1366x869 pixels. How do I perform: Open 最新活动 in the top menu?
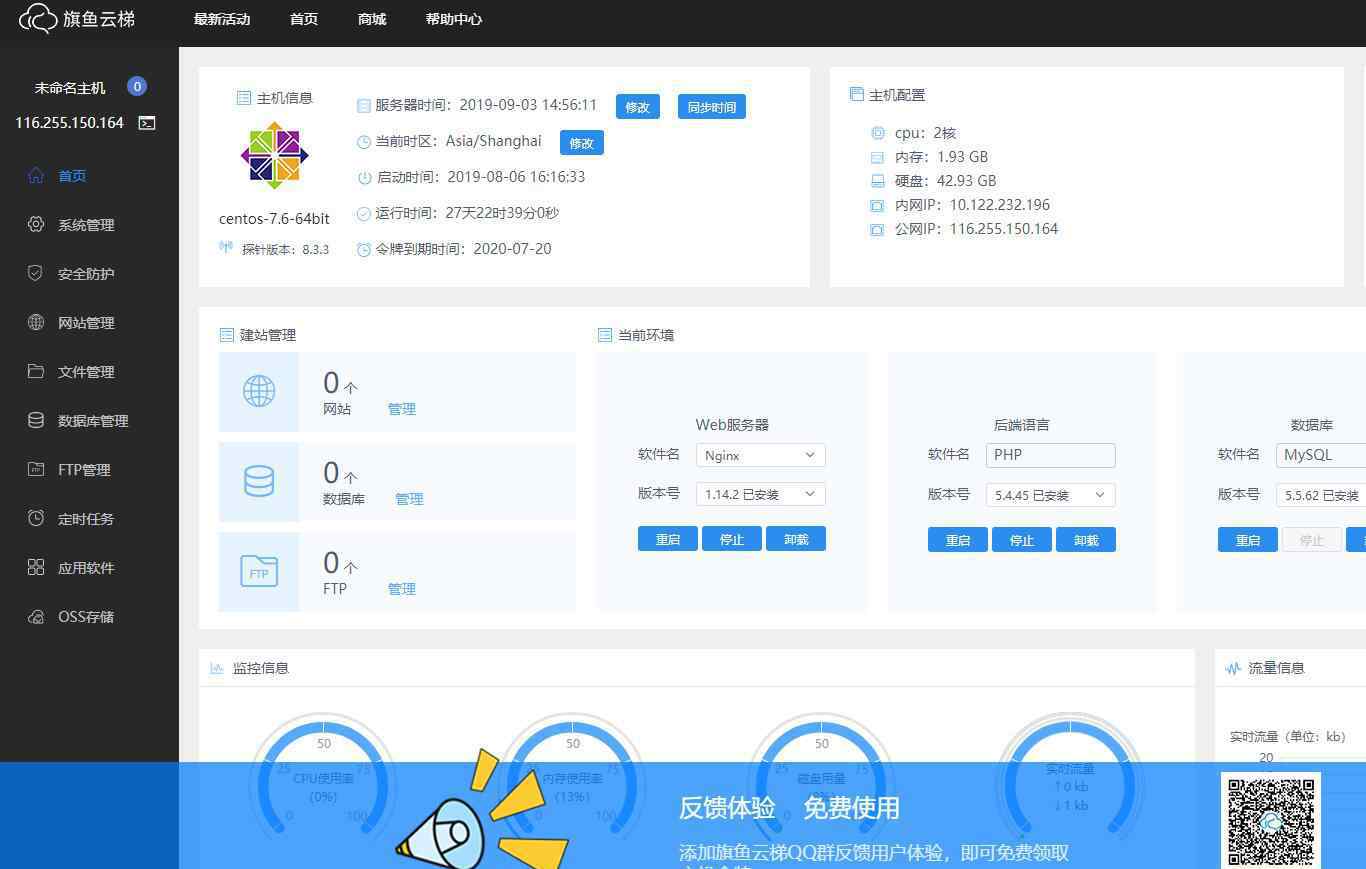click(222, 19)
